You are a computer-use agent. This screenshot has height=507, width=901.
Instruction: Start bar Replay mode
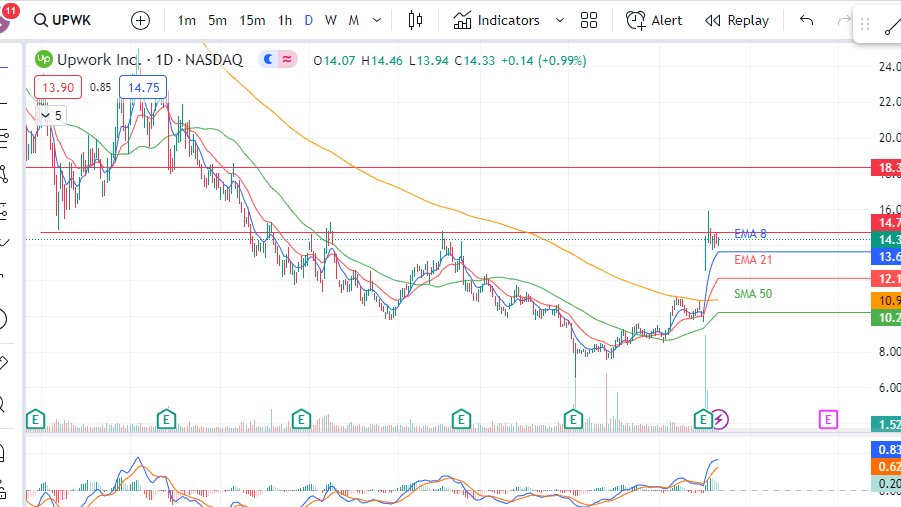737,21
